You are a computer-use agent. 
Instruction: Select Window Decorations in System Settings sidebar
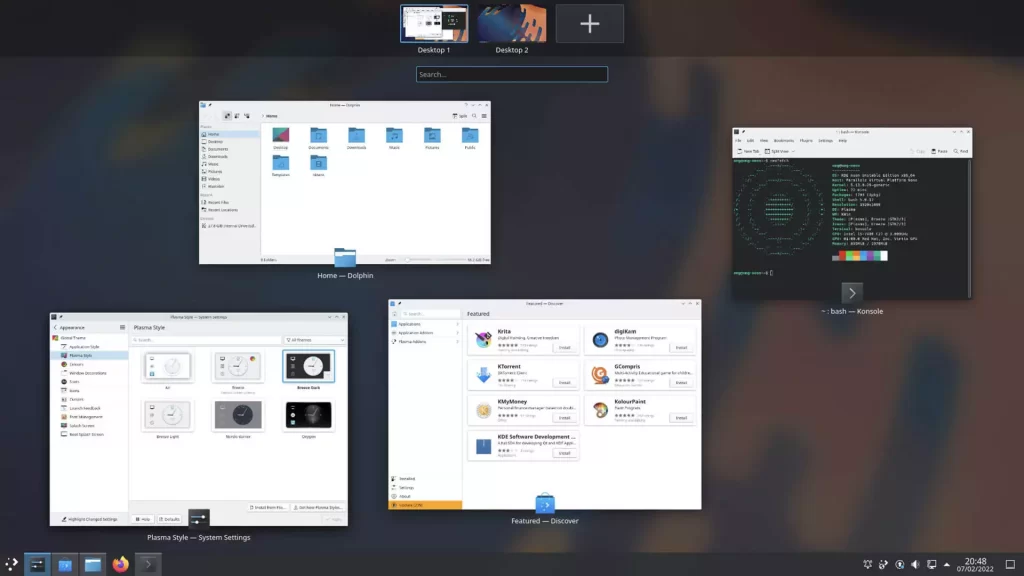point(89,373)
